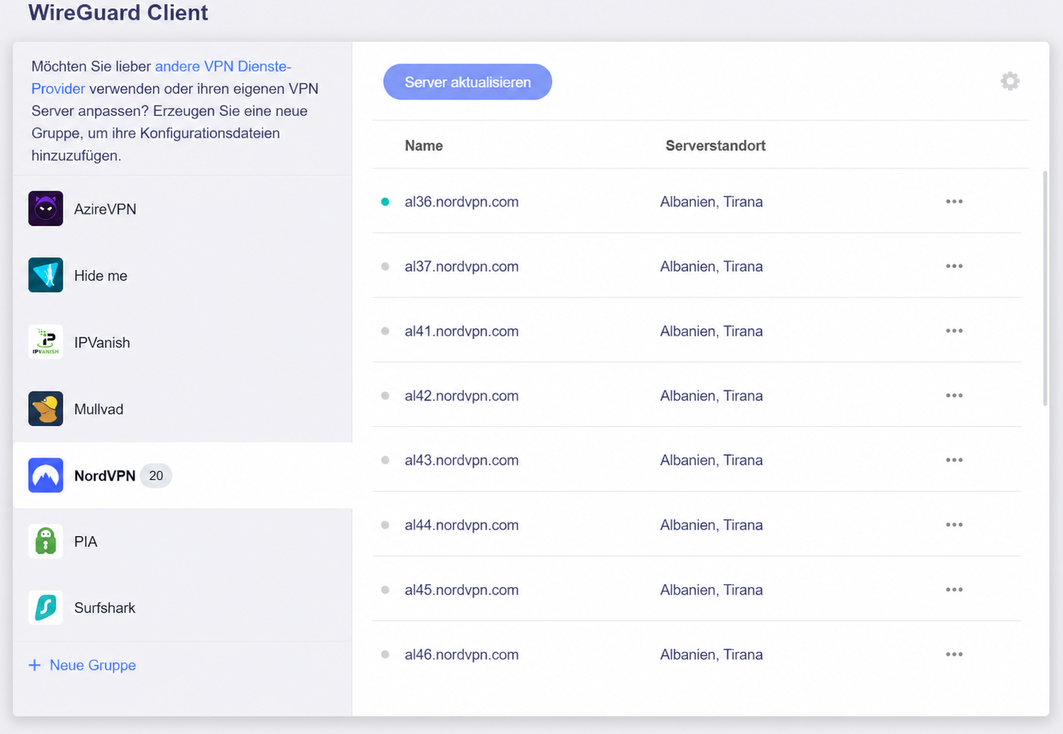Select the Mullvad group label
The height and width of the screenshot is (734, 1063).
[x=98, y=409]
